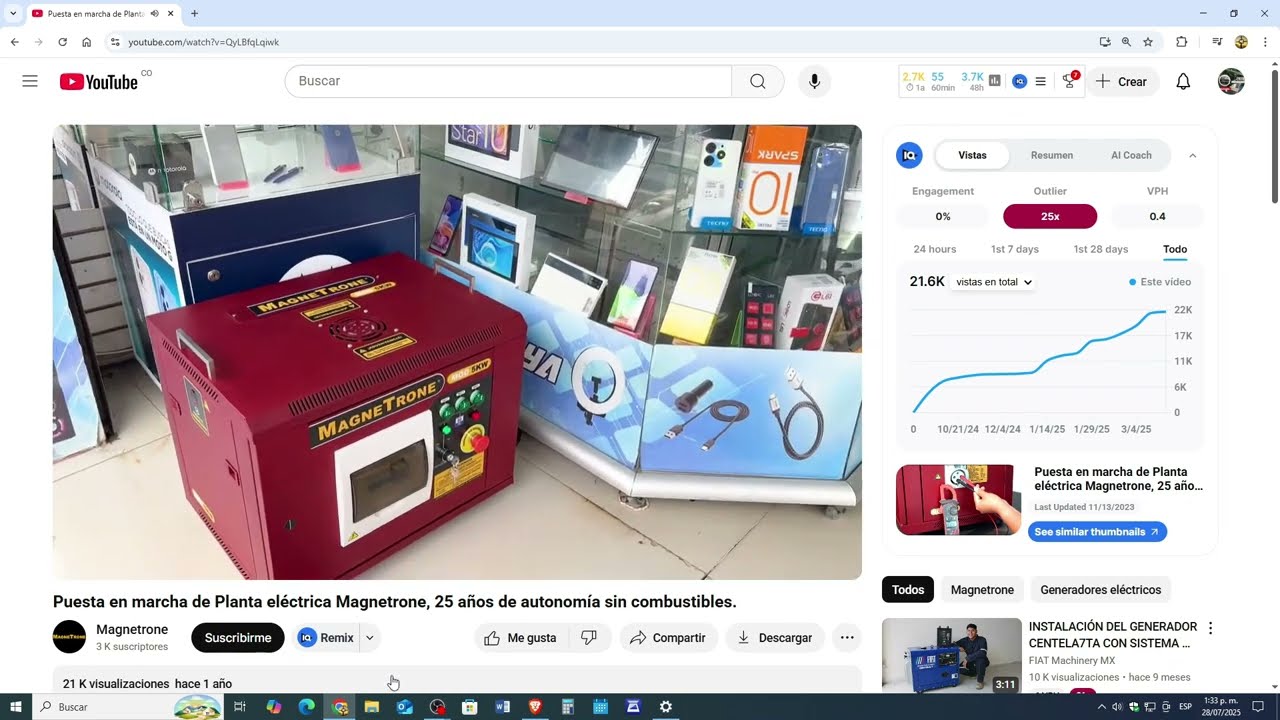Screen dimensions: 1280x720
Task: Open notifications bell
Action: point(1183,82)
